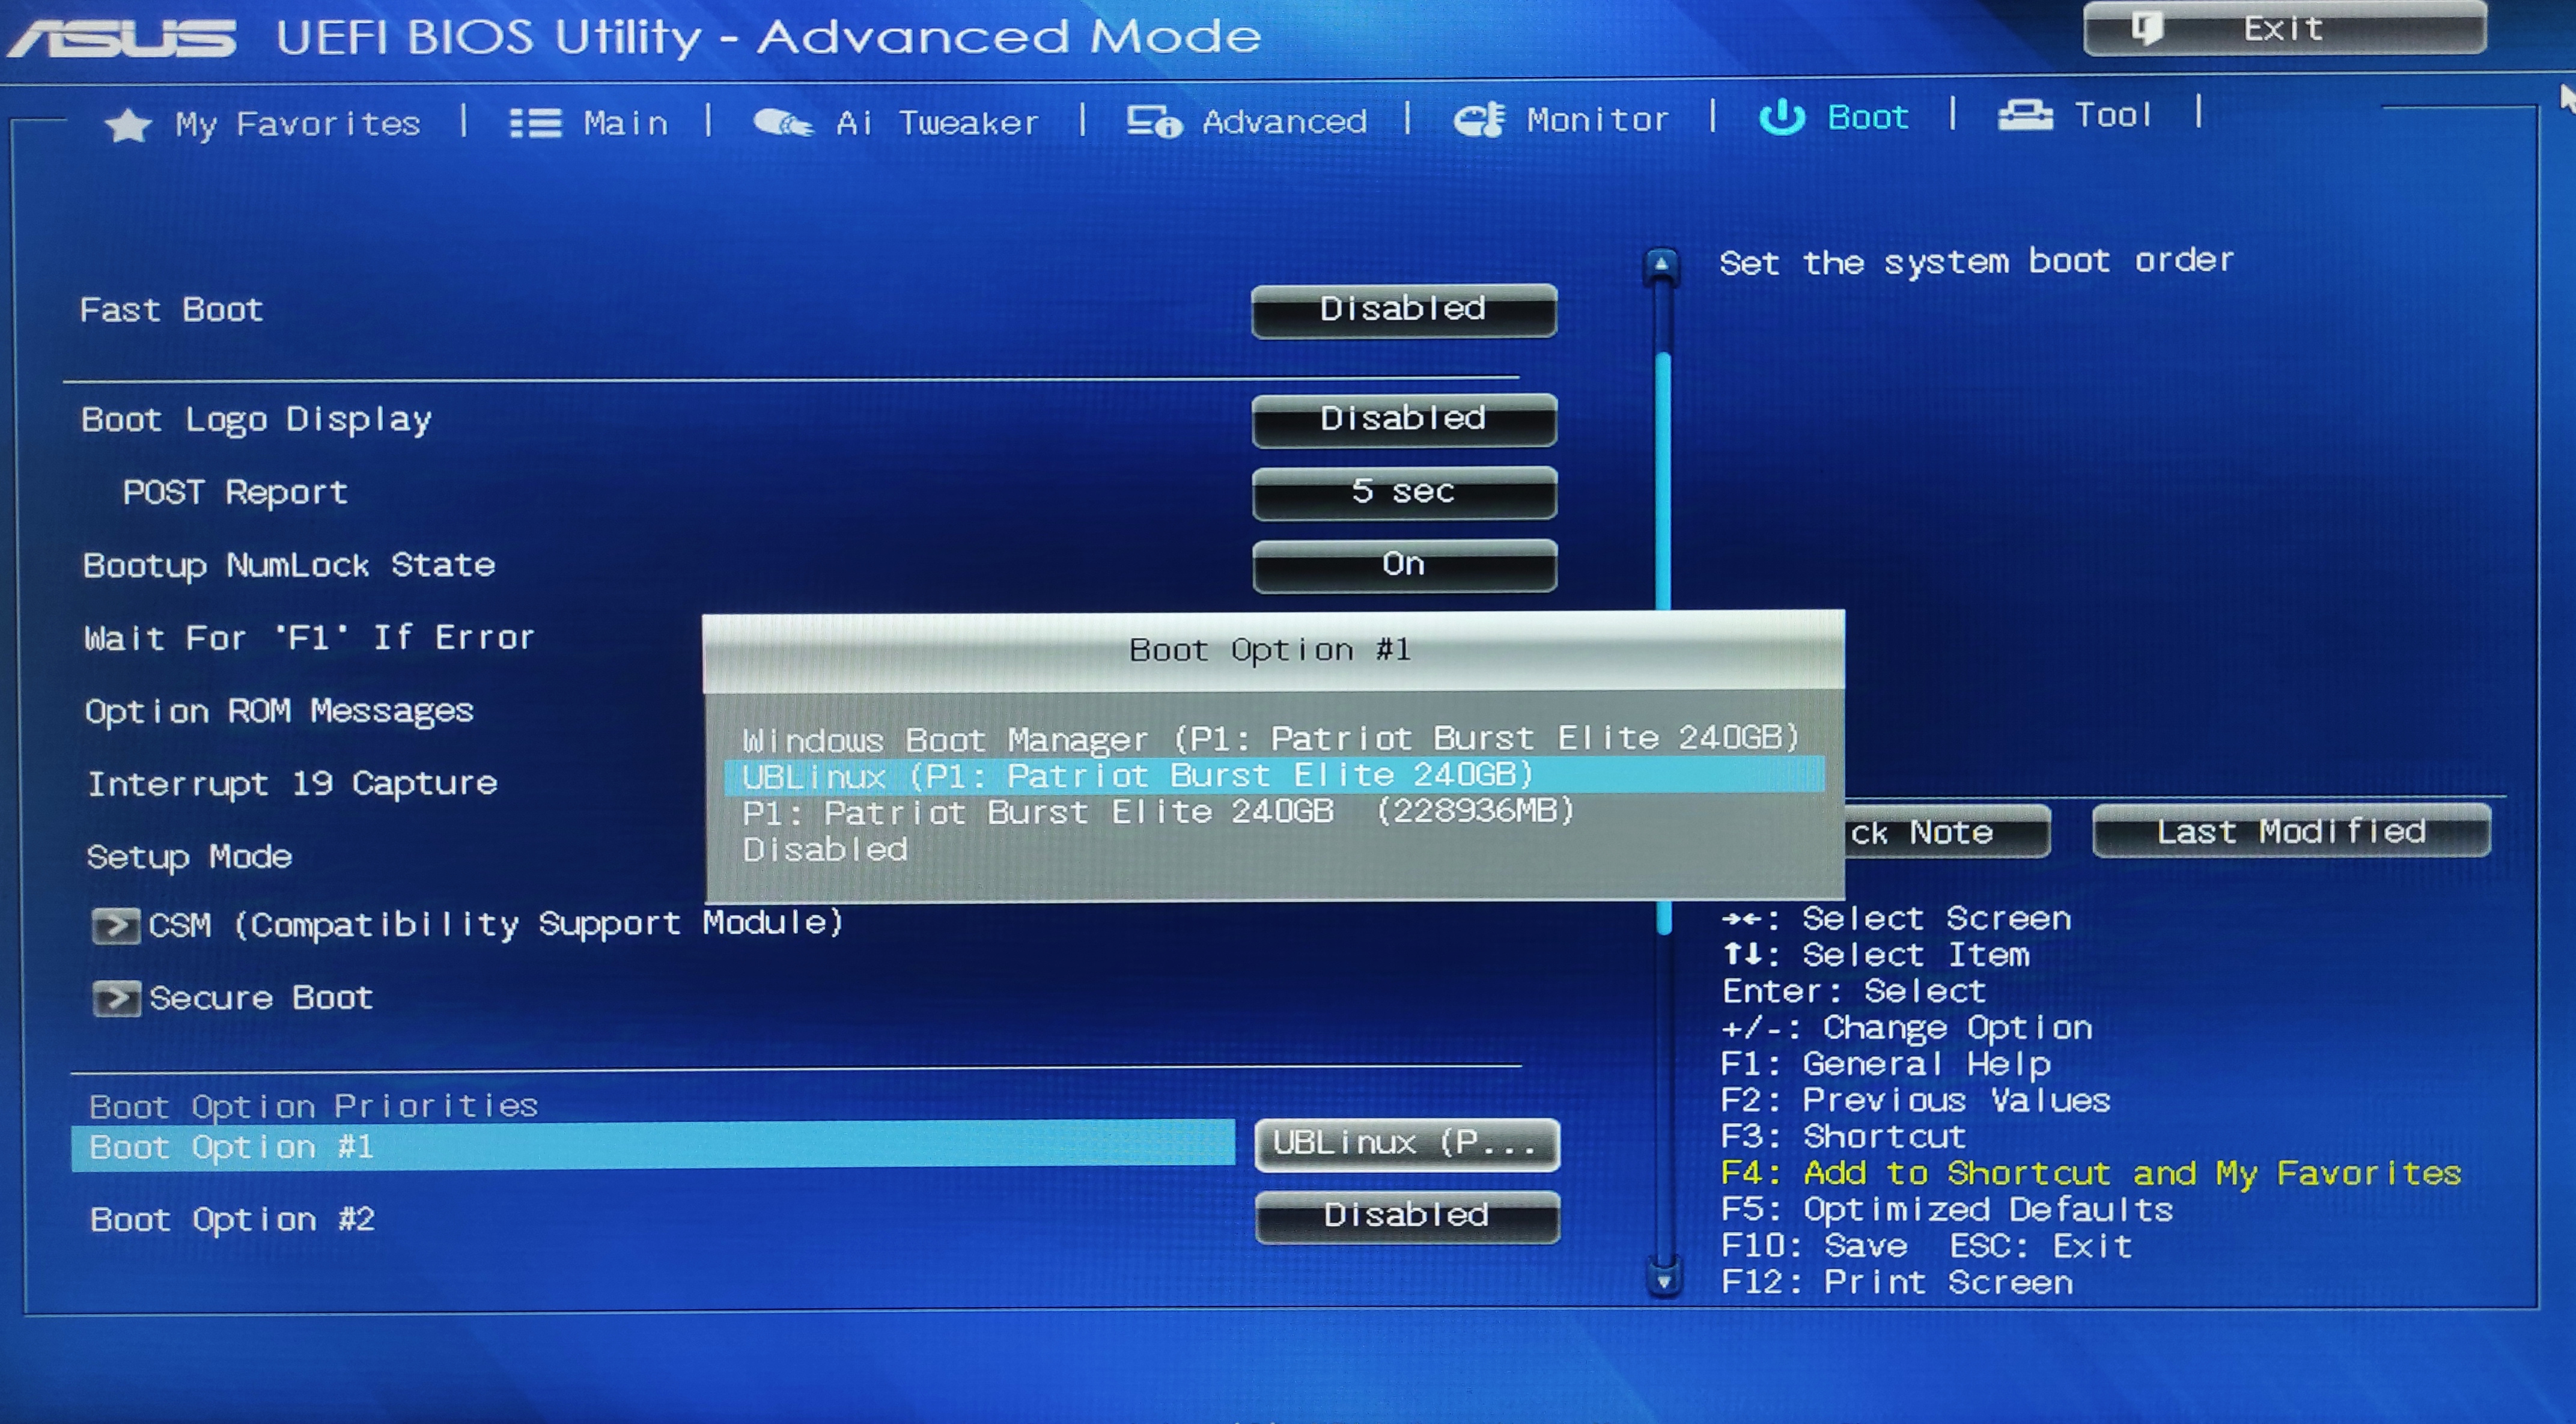Click the Ai Tweaker icon
This screenshot has width=2576, height=1424.
pos(783,122)
